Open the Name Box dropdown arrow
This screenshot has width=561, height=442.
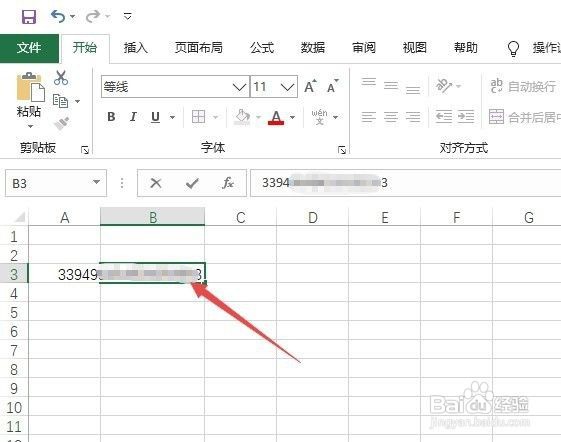[96, 182]
